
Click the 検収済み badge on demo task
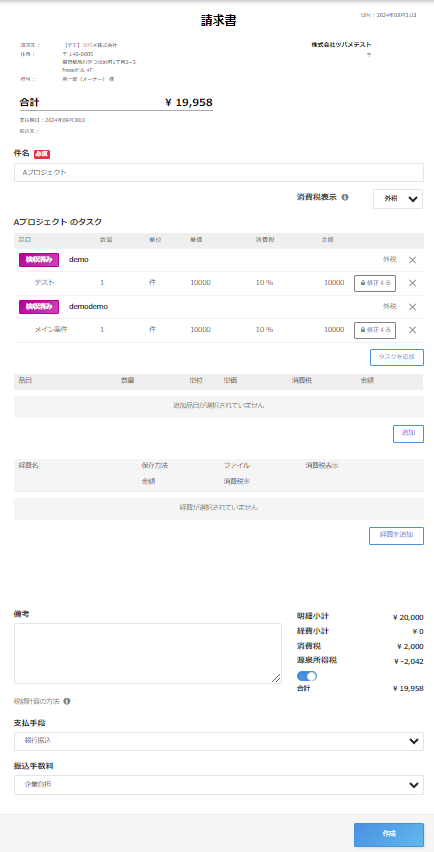point(39,260)
